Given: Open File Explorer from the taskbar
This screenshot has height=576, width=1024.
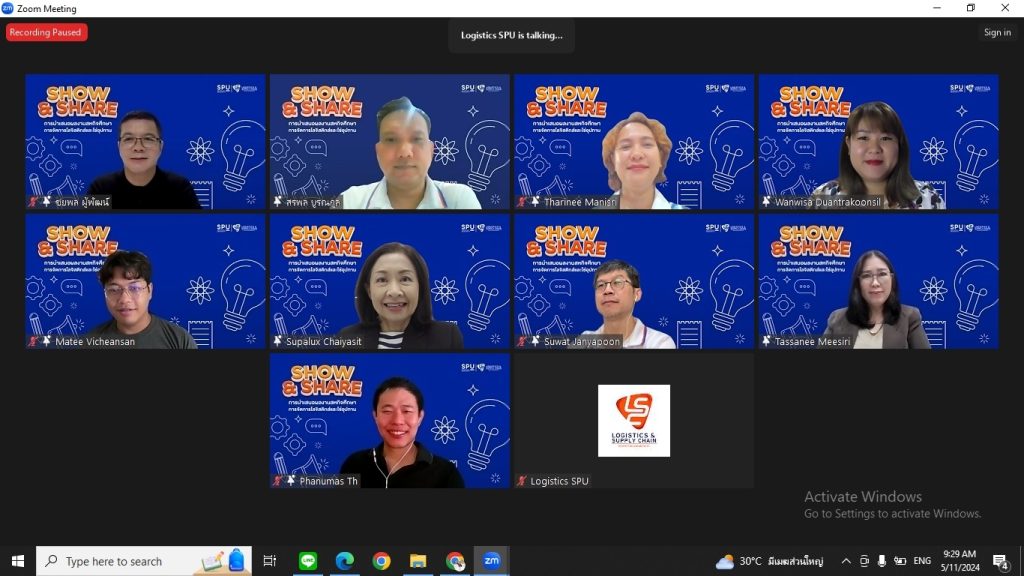Looking at the screenshot, I should pos(418,561).
